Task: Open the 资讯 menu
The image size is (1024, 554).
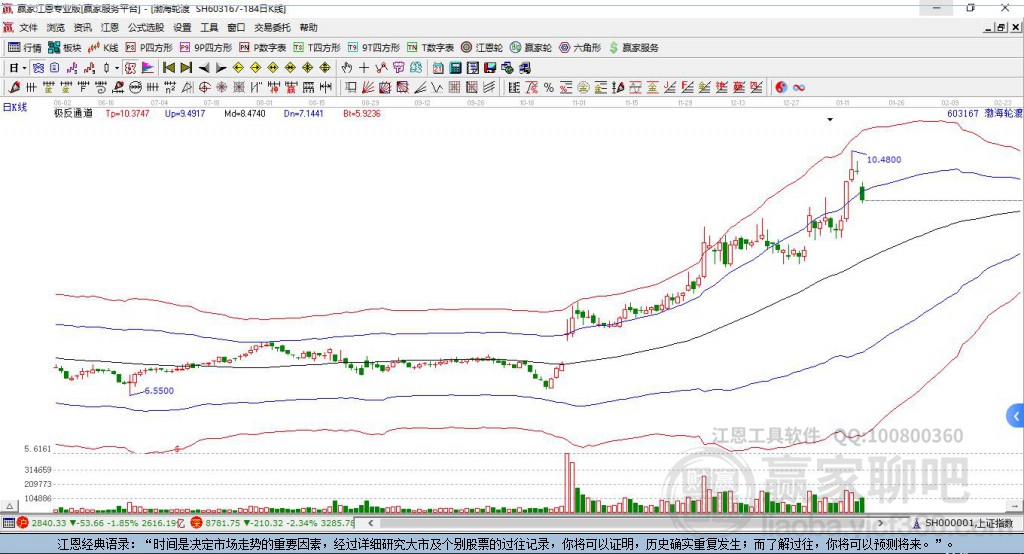Action: coord(82,27)
